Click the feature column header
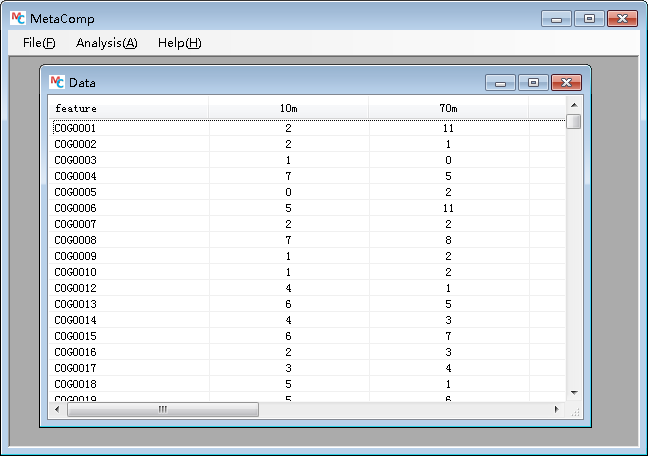The width and height of the screenshot is (648, 456). (128, 108)
